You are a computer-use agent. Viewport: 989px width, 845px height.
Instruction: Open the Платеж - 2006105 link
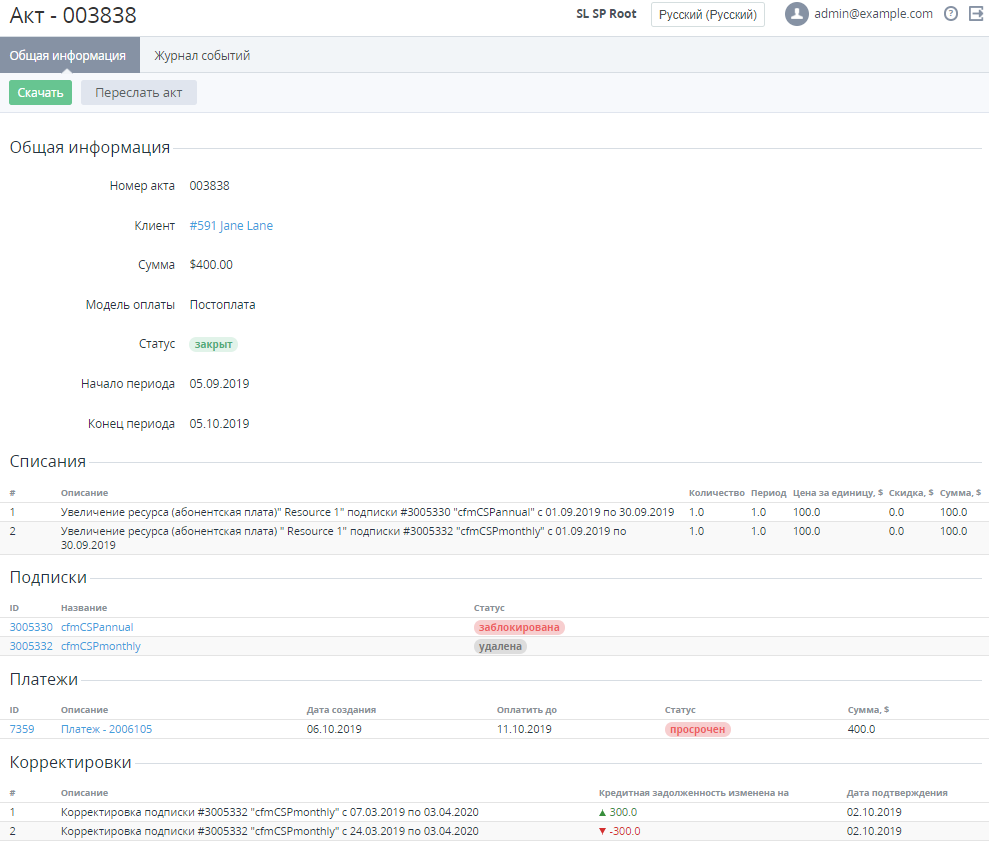(107, 729)
